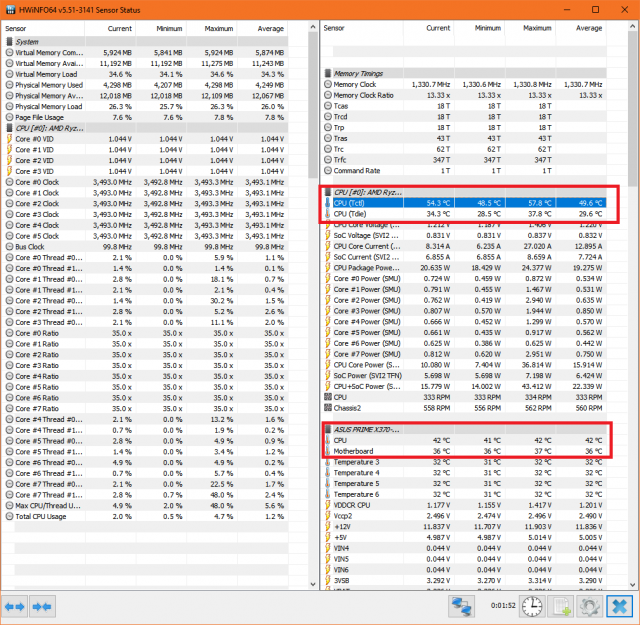Click the right pane Average column header
Image resolution: width=640 pixels, height=625 pixels.
pos(581,28)
